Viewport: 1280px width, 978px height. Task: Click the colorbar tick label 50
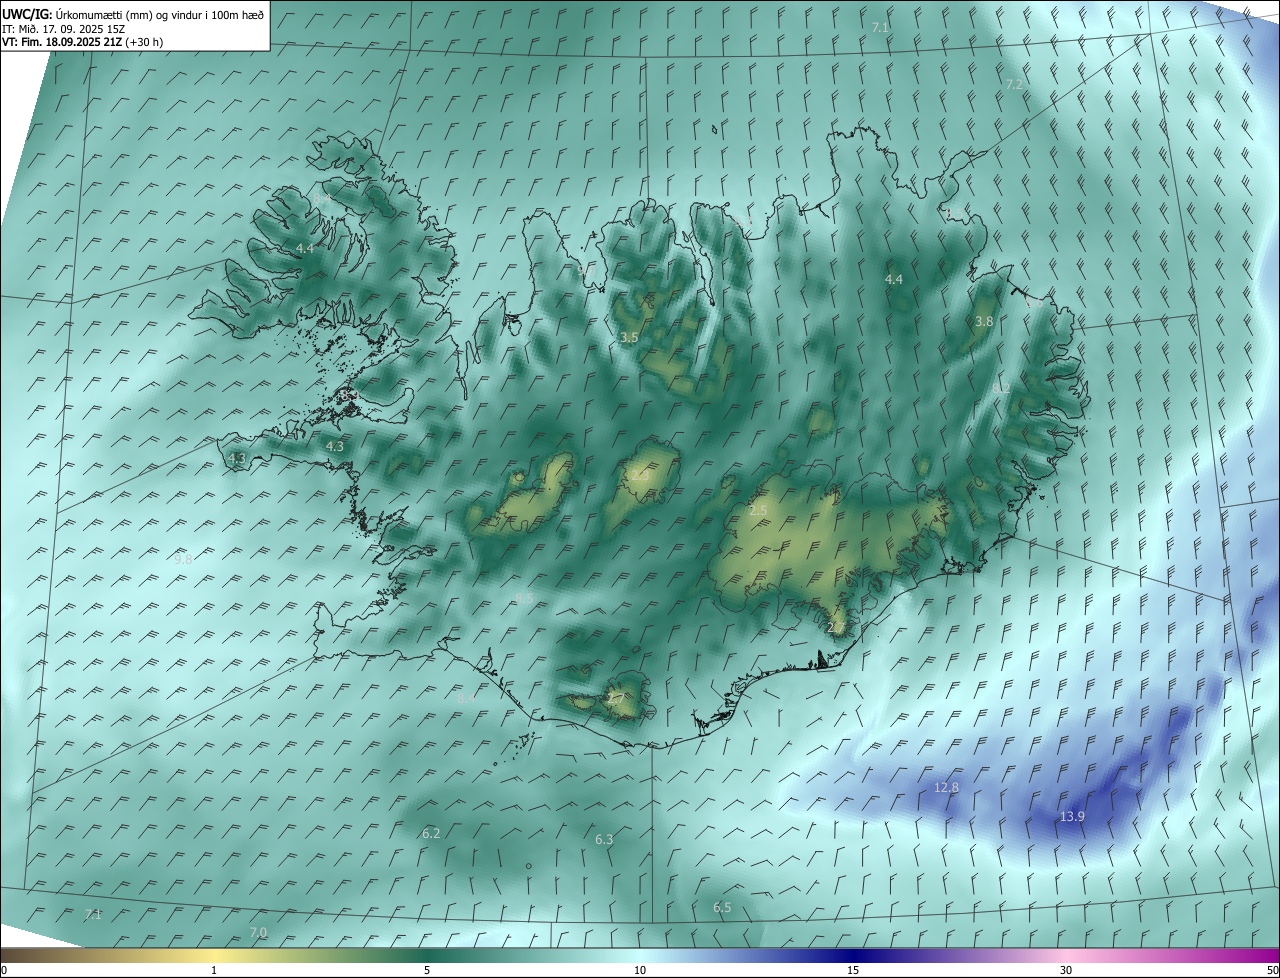tap(1272, 970)
